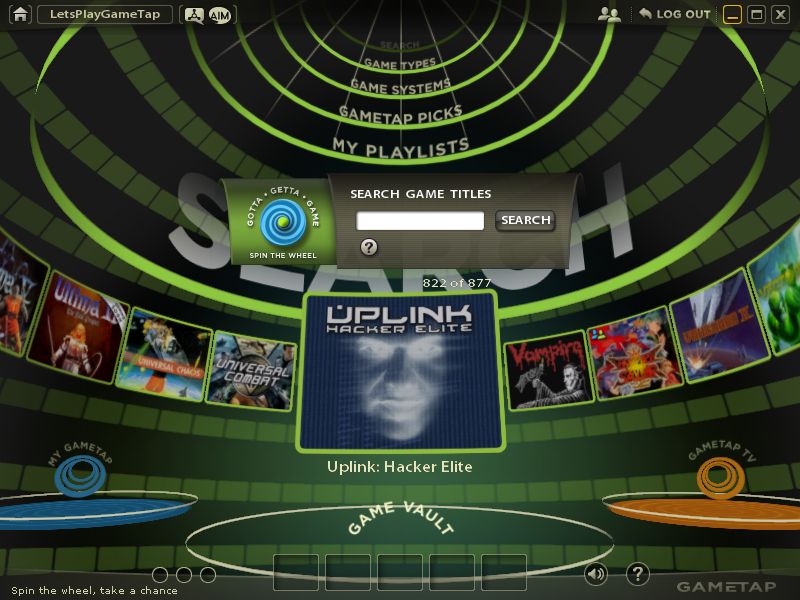Select the Universal Chaos game cover
800x600 pixels.
pyautogui.click(x=162, y=355)
